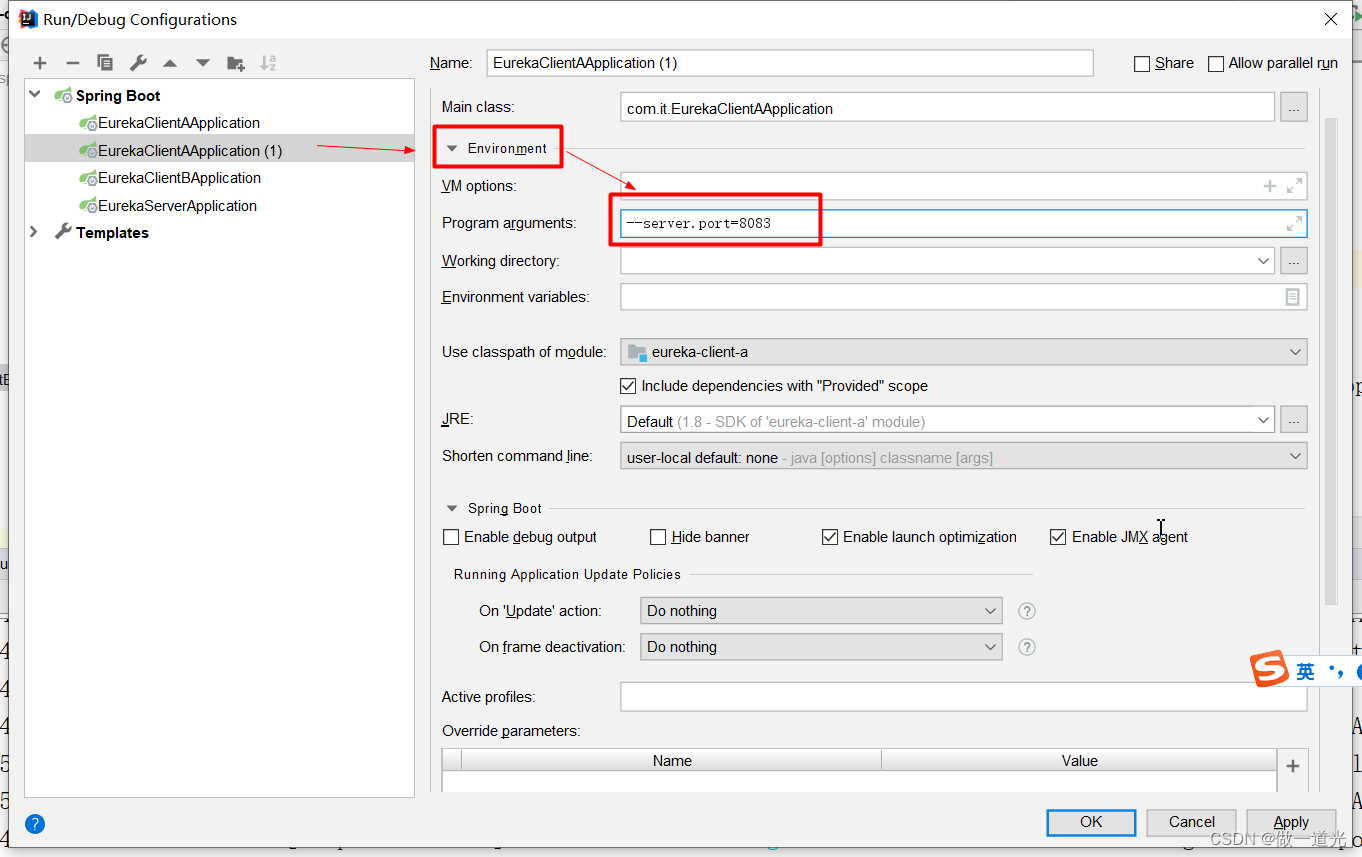
Task: Click the Name column header
Action: 672,761
